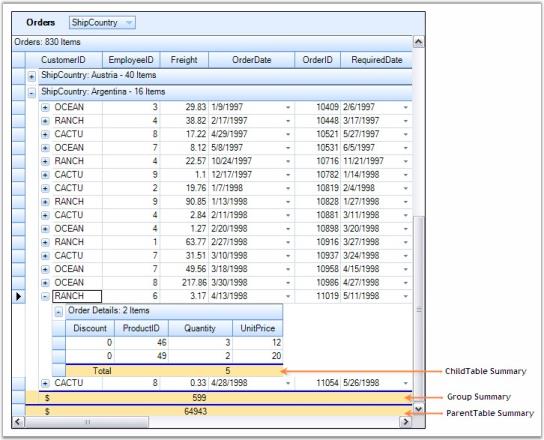Click the vertical scrollbar down arrow
The width and height of the screenshot is (544, 440).
[x=418, y=409]
